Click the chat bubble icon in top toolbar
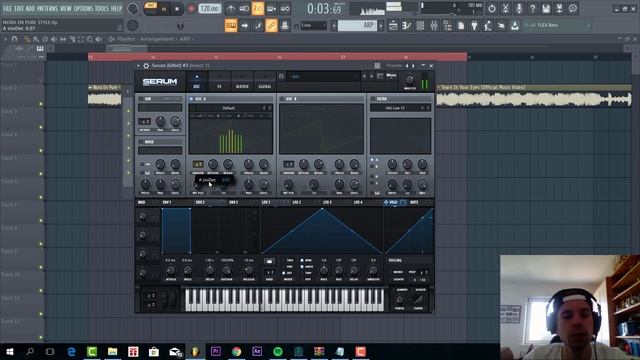The width and height of the screenshot is (640, 360). (573, 8)
